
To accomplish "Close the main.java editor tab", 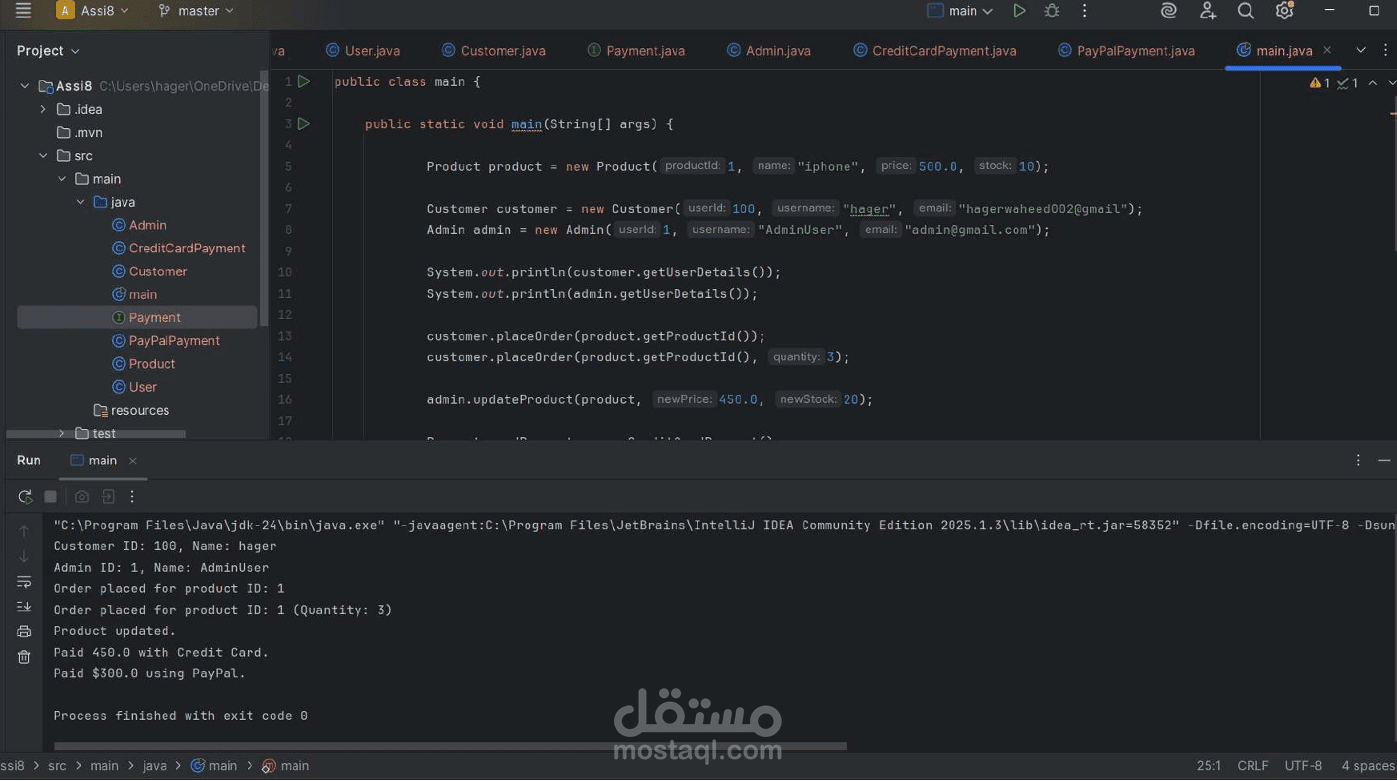I will coord(1327,50).
